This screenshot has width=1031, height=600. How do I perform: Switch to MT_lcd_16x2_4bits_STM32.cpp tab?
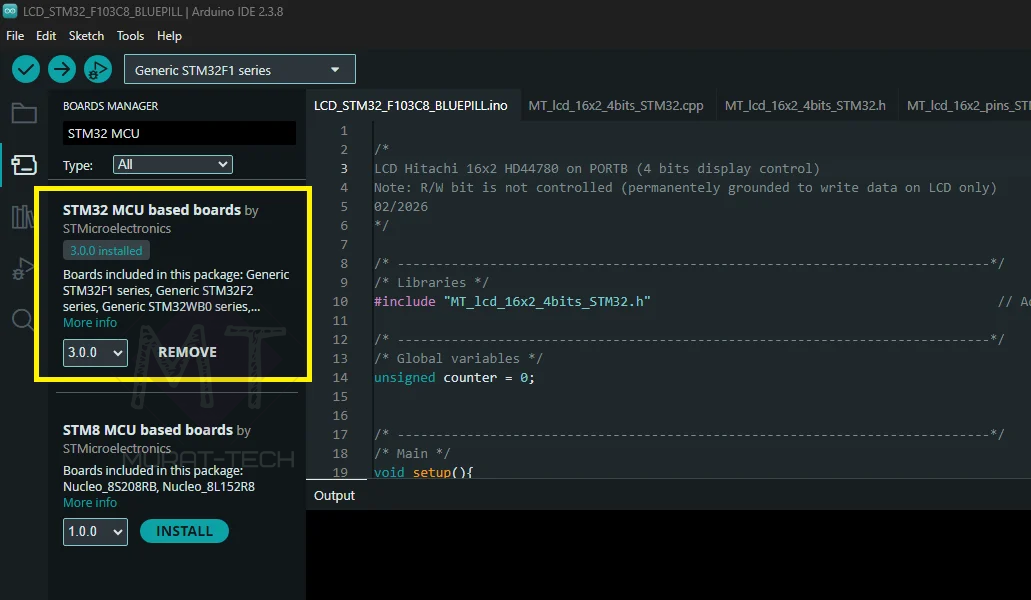(x=615, y=105)
